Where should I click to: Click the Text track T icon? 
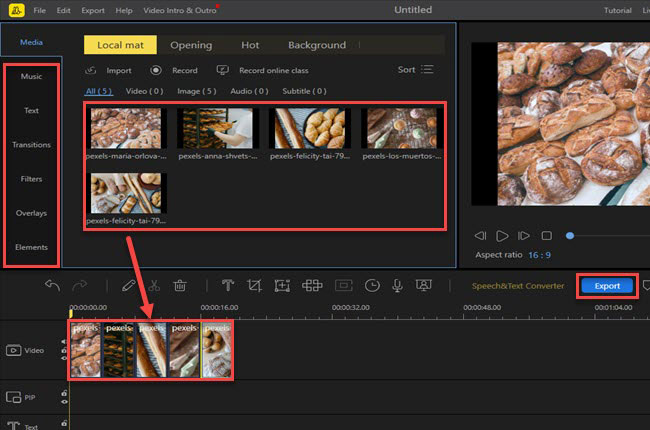pos(13,425)
